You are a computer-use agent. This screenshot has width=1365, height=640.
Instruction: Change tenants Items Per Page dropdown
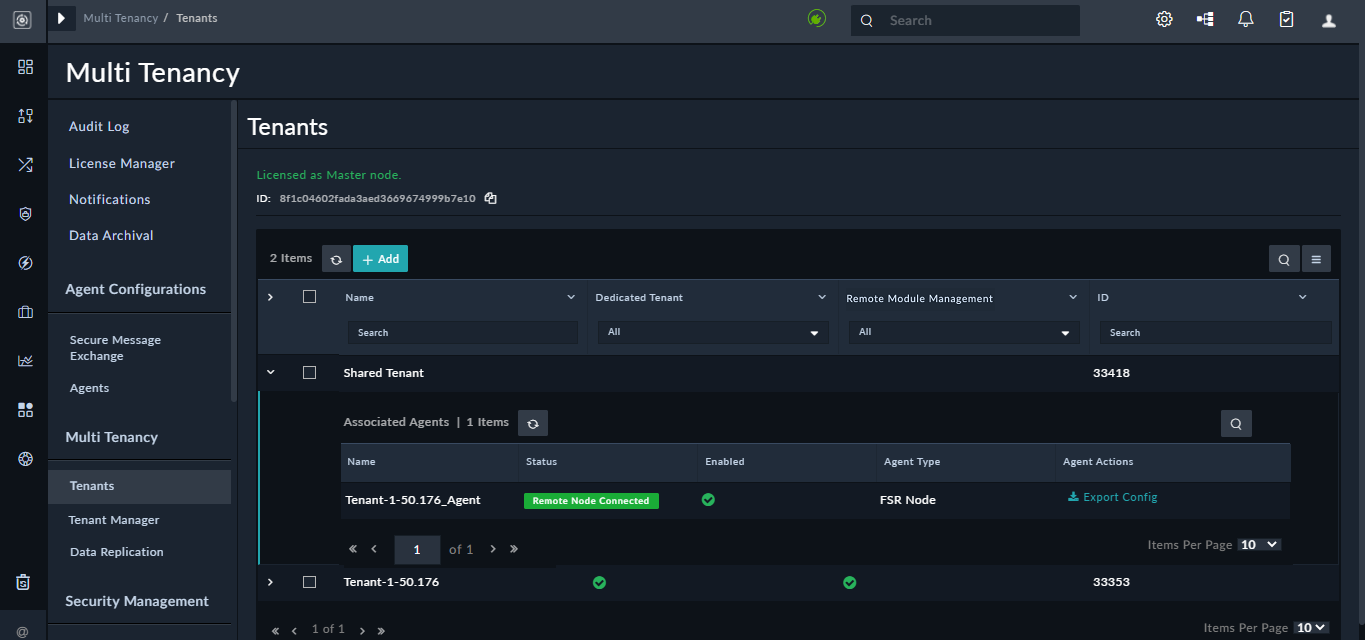tap(1311, 628)
